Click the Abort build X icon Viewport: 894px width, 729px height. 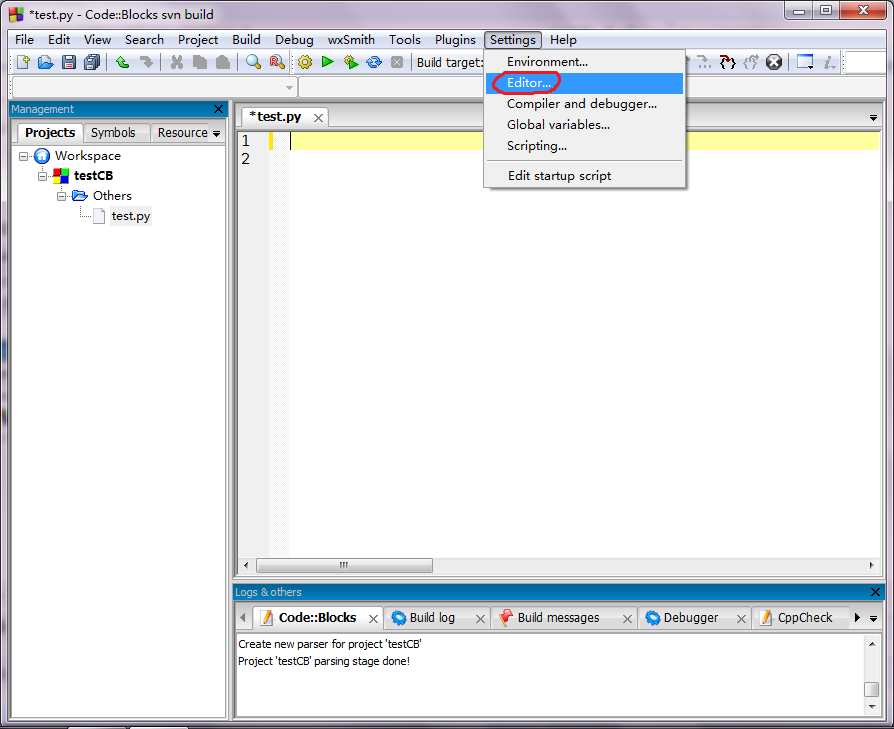[x=397, y=62]
